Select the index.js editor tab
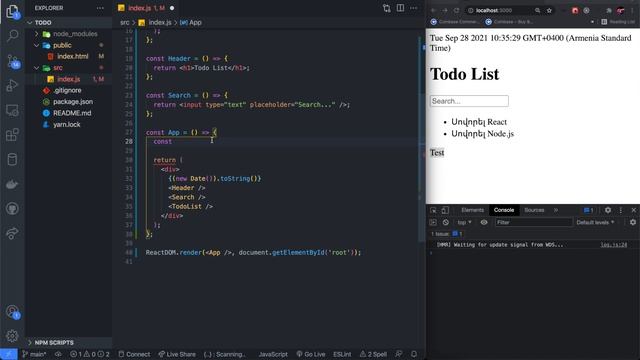The width and height of the screenshot is (640, 360). coord(146,8)
